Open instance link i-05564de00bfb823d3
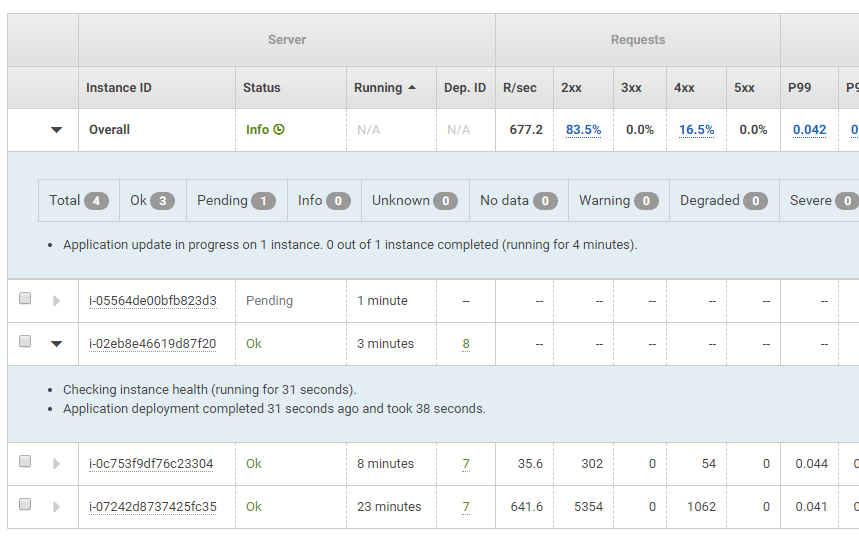The height and width of the screenshot is (539, 859). [x=153, y=301]
